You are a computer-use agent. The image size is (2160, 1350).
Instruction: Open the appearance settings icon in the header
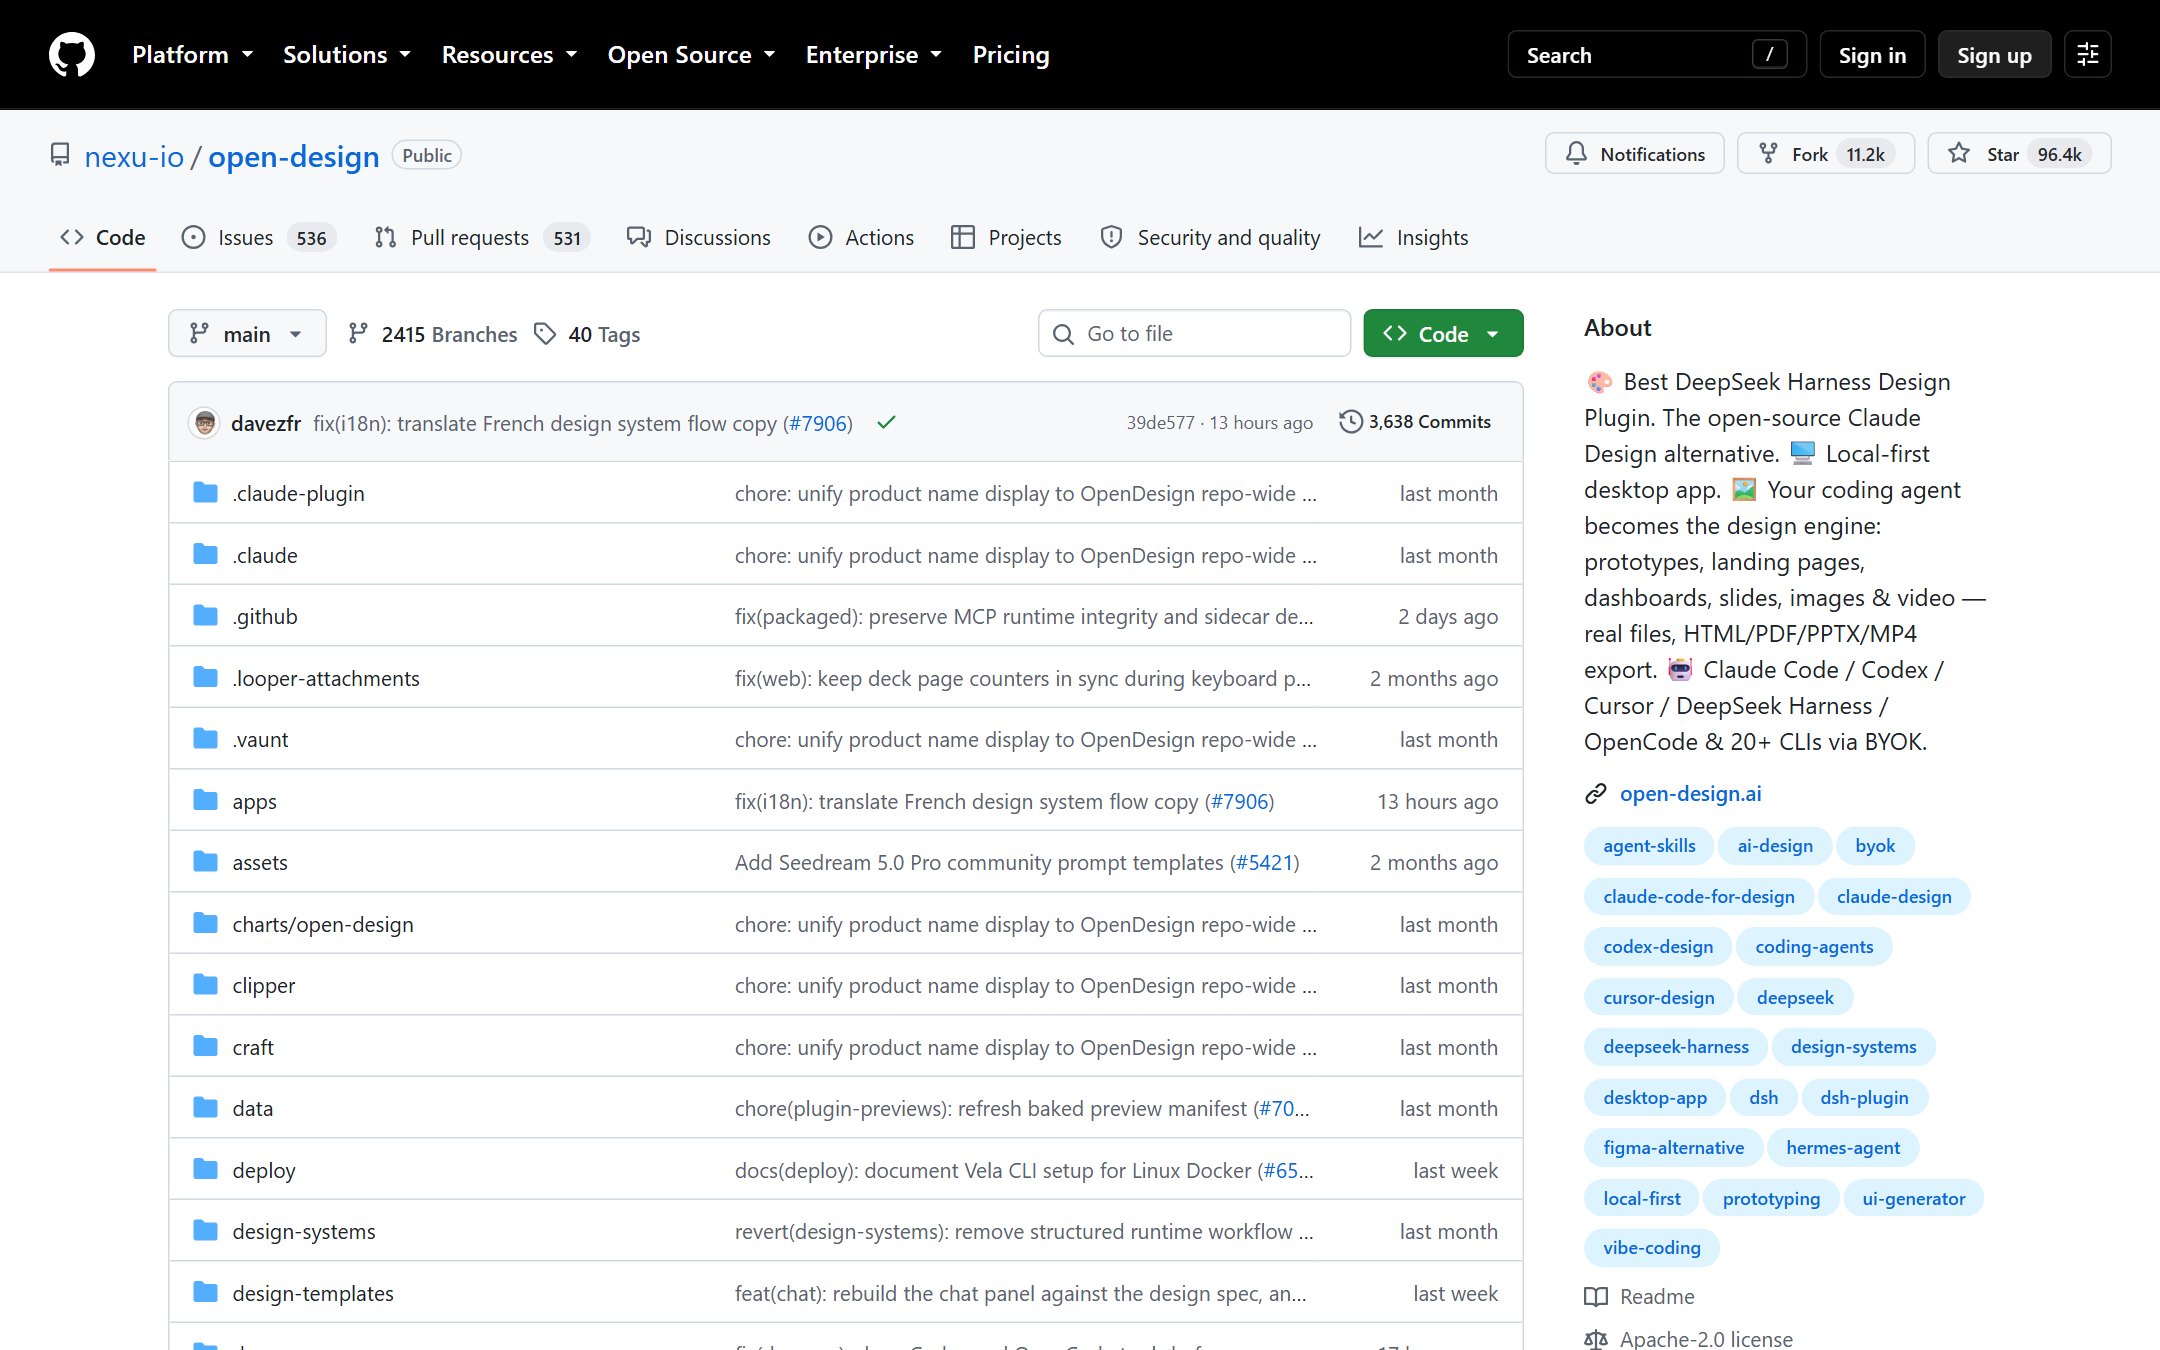pos(2087,54)
